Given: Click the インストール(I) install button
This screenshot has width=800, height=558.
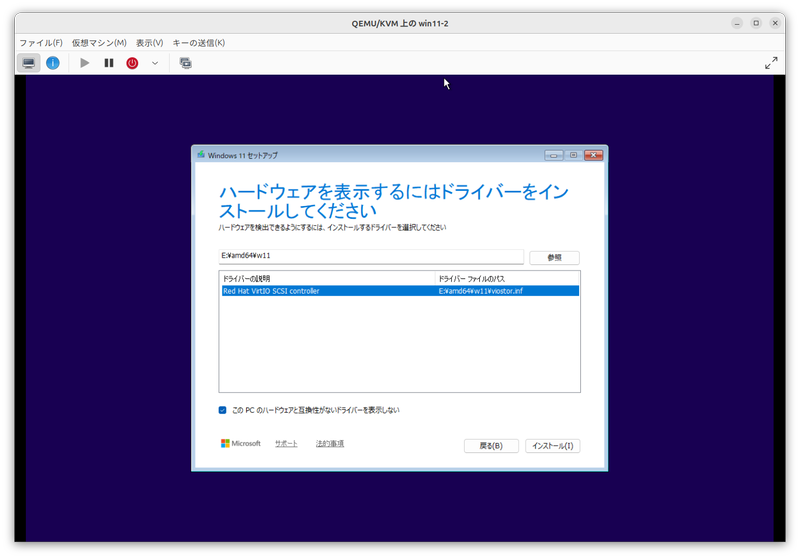Looking at the screenshot, I should click(553, 446).
